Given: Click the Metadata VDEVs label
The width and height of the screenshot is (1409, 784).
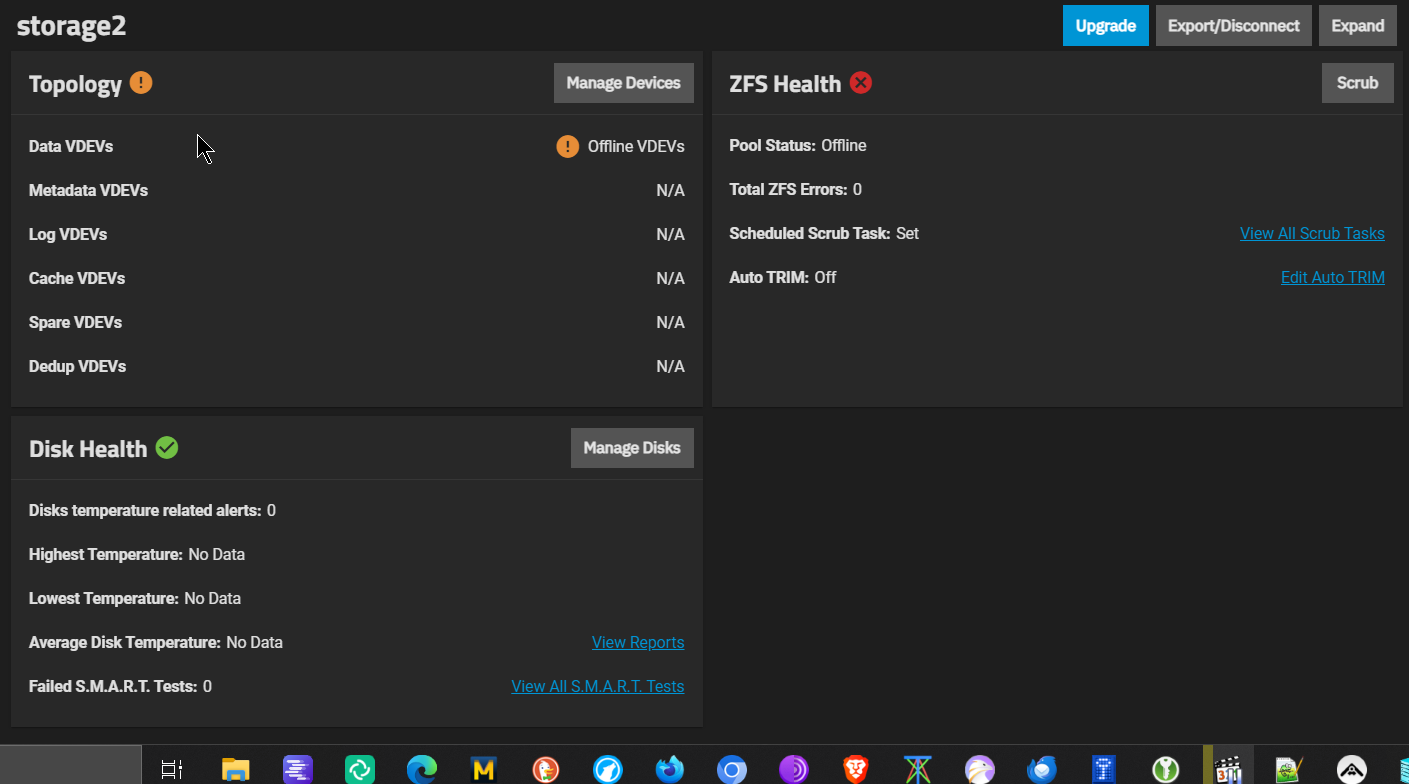Looking at the screenshot, I should [88, 190].
